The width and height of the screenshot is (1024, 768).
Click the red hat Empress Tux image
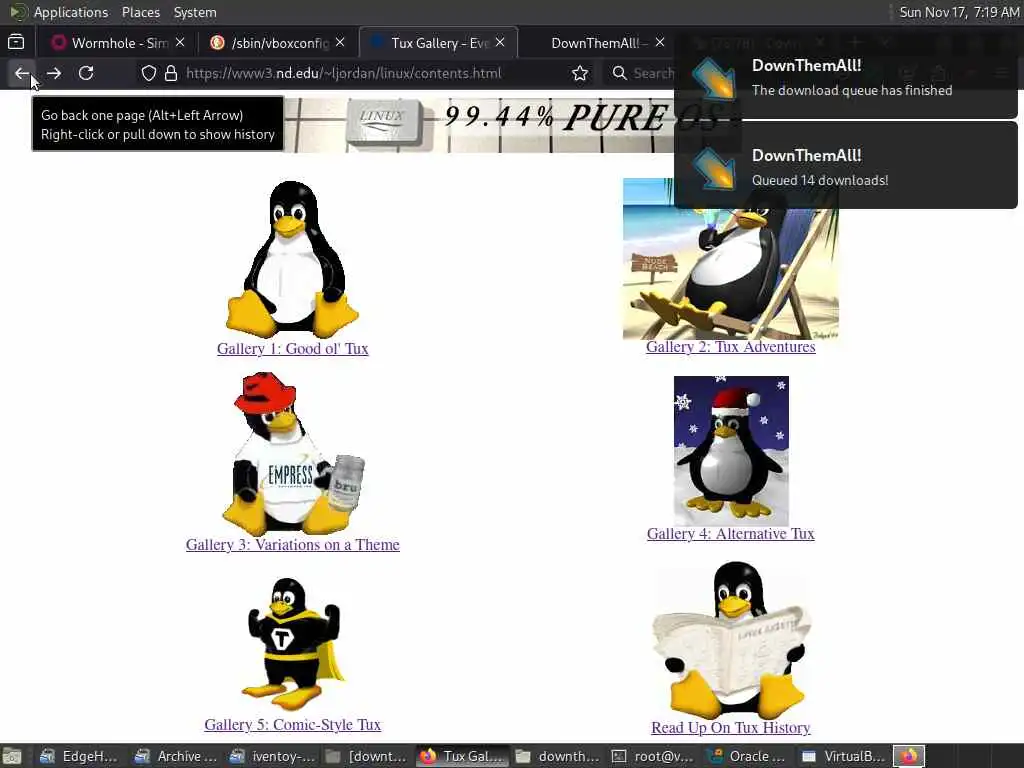(x=293, y=453)
